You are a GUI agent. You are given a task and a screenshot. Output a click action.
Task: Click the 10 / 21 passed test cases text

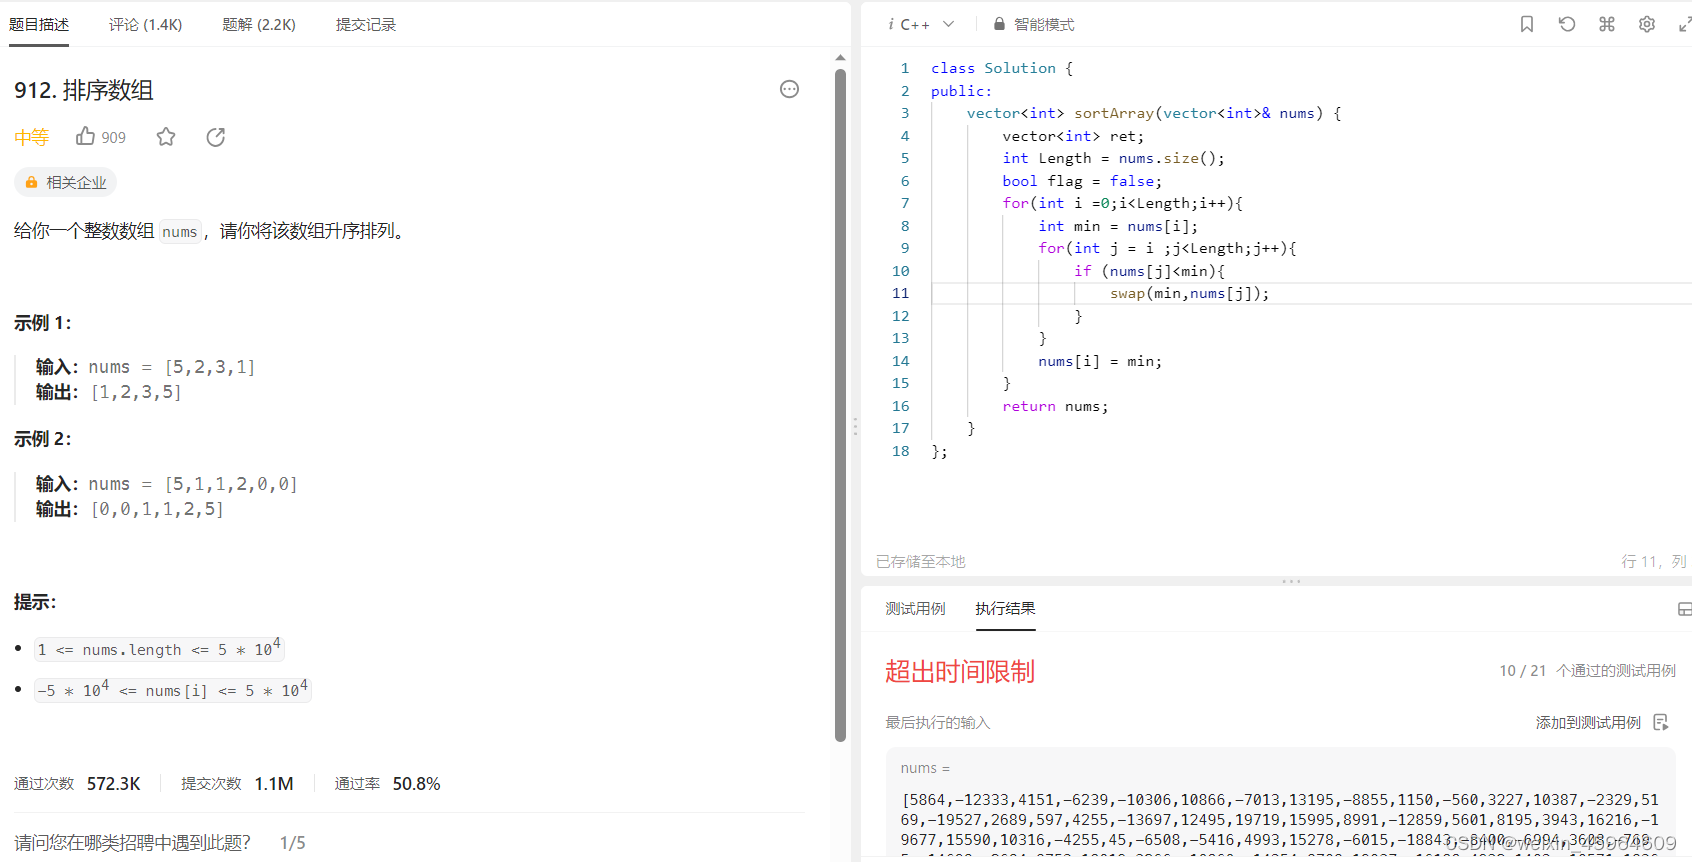point(1587,671)
